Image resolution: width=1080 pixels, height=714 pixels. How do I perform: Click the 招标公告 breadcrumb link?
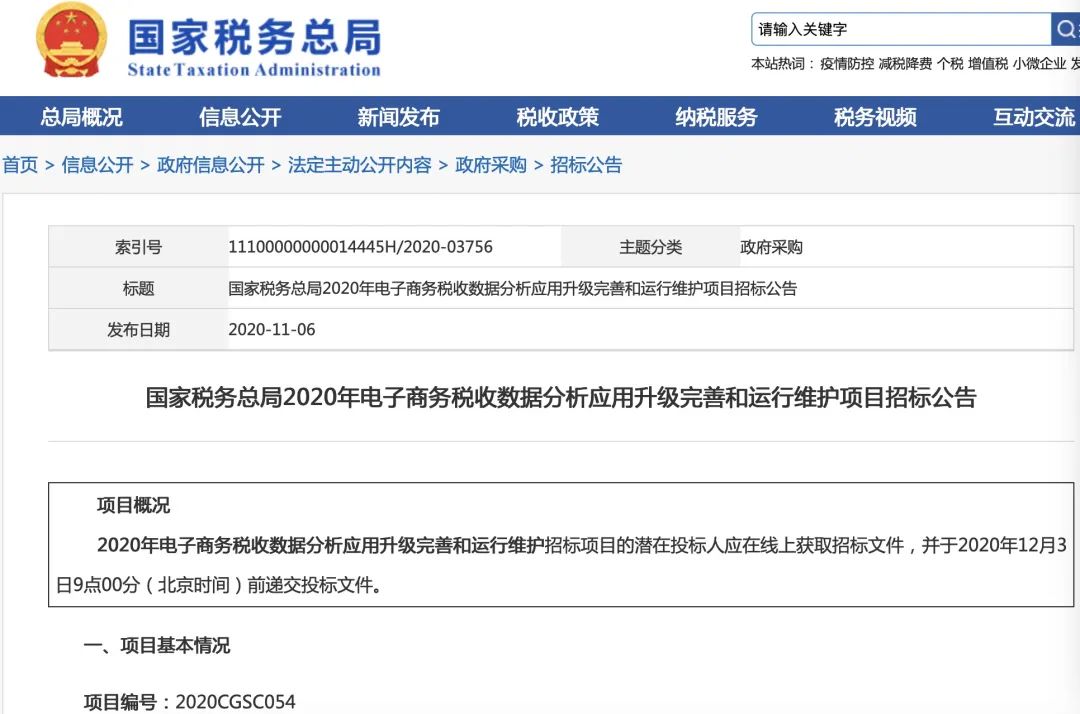(x=586, y=165)
